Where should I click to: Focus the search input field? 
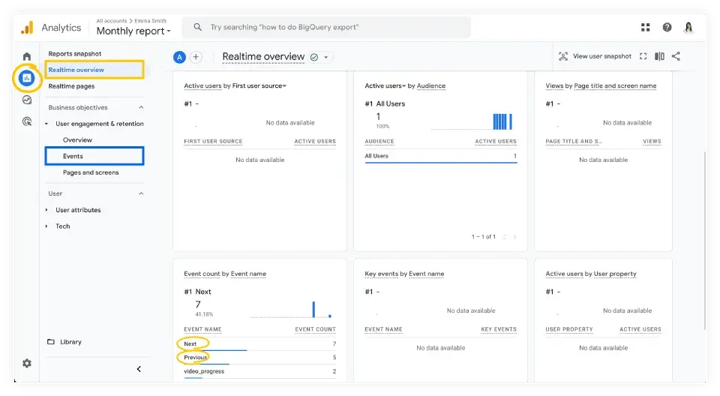[326, 27]
